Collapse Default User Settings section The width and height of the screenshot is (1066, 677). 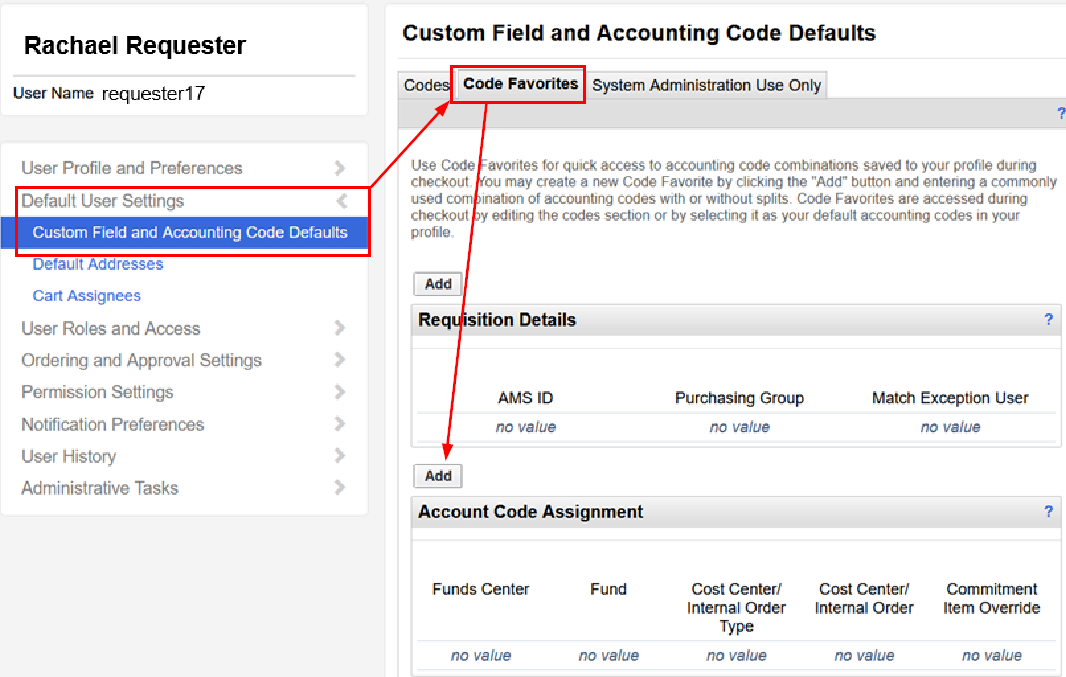click(341, 201)
